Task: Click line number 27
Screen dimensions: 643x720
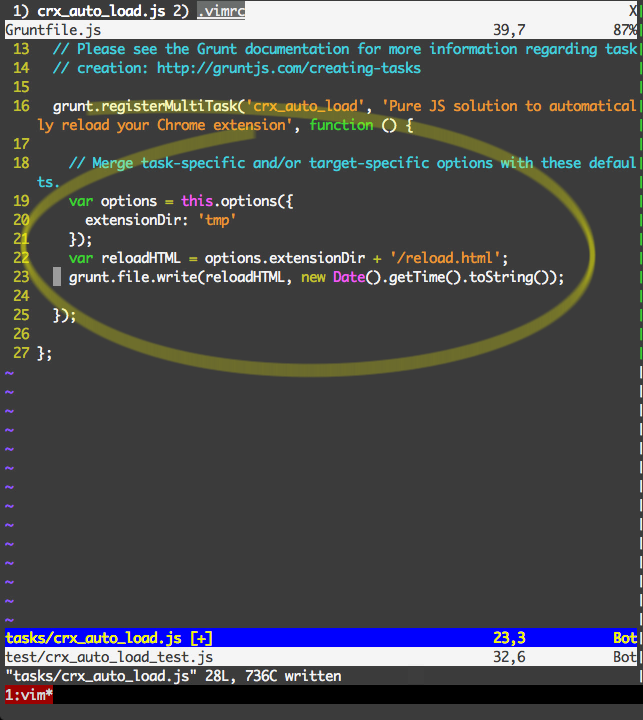Action: click(21, 353)
